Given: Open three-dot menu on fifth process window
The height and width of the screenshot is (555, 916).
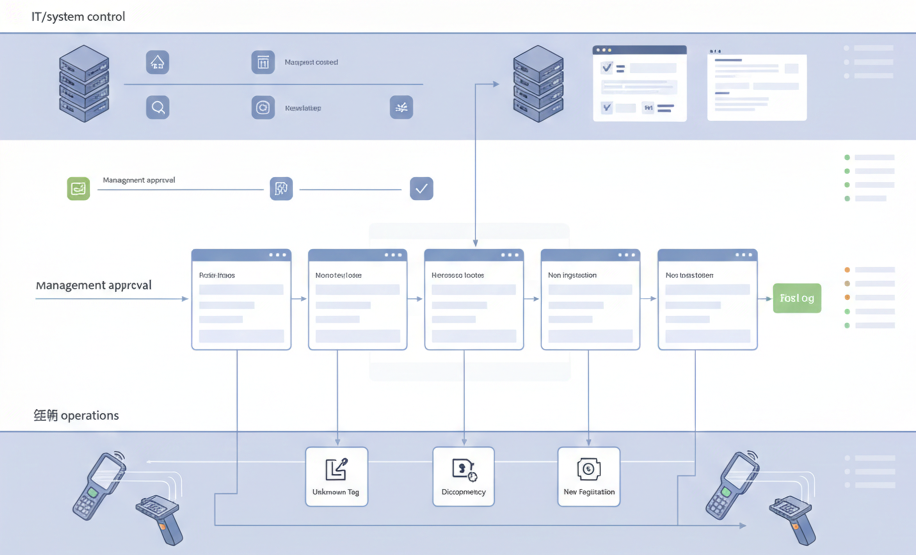Looking at the screenshot, I should point(743,255).
